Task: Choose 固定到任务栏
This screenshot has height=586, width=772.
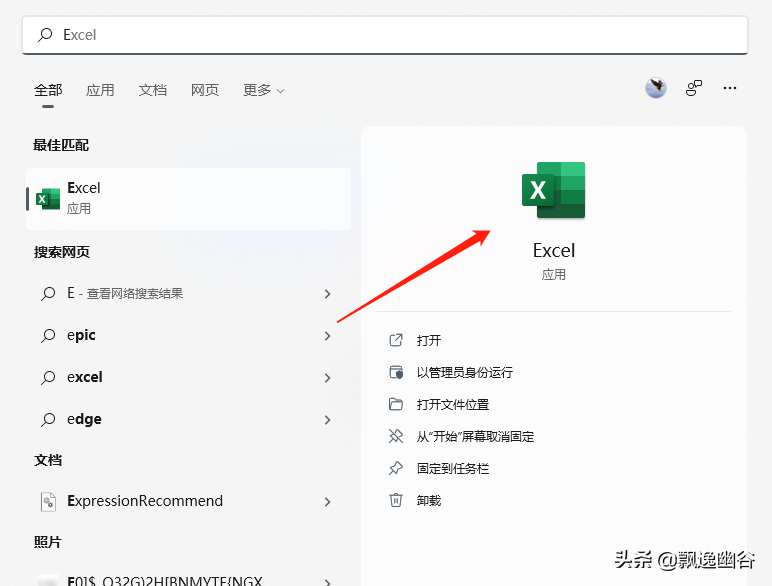Action: click(x=453, y=468)
